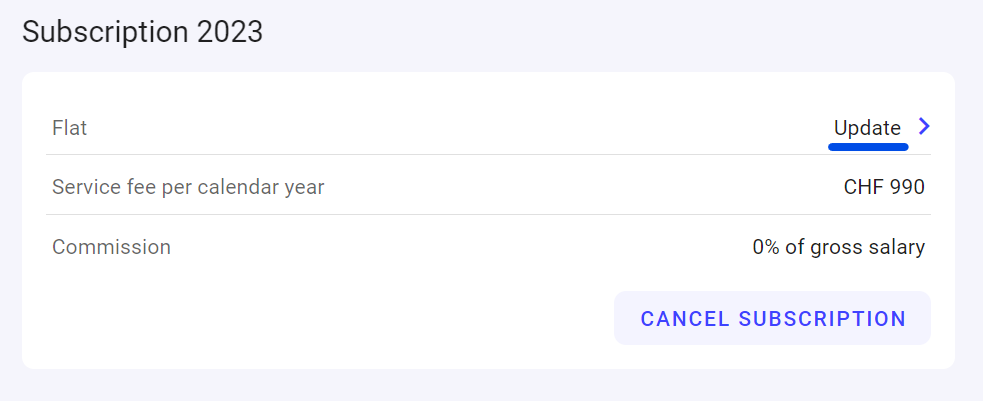The height and width of the screenshot is (401, 983).
Task: Click the Subscription 2023 heading
Action: click(x=142, y=31)
